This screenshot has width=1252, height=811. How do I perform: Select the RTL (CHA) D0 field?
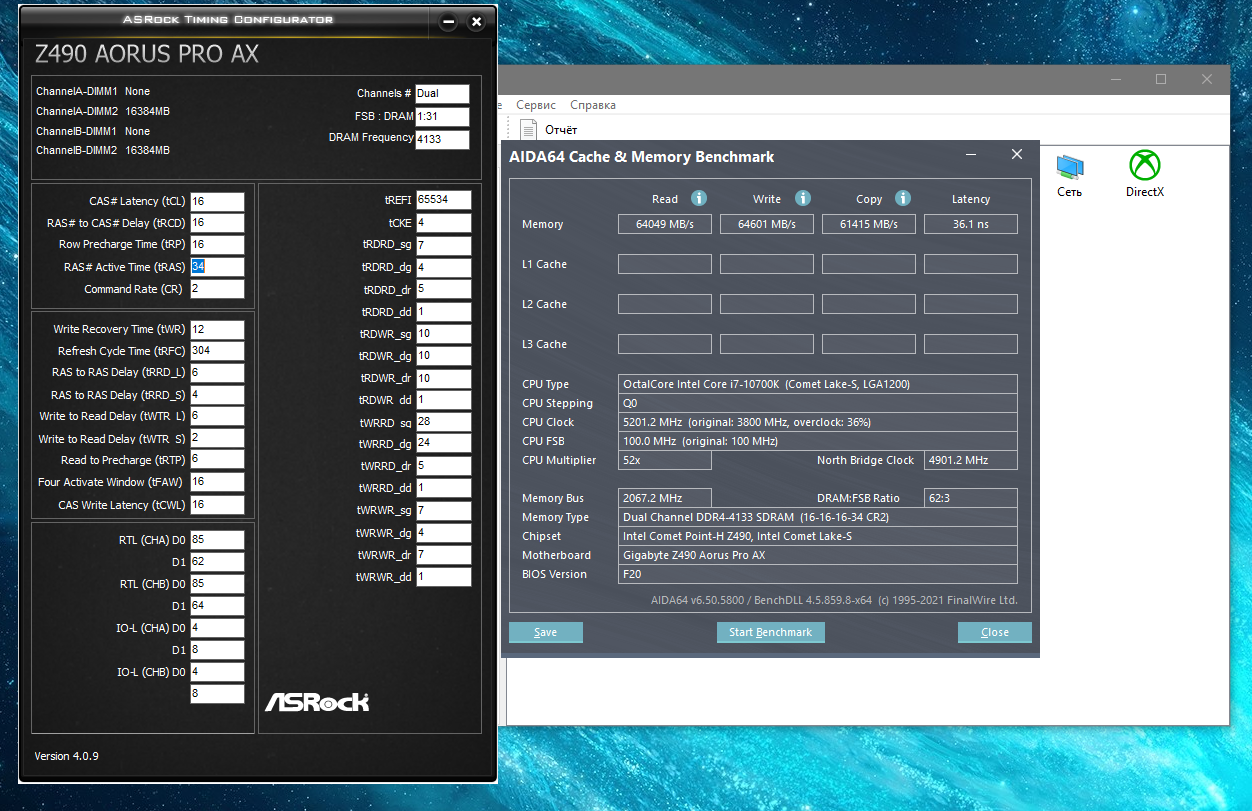[x=217, y=540]
